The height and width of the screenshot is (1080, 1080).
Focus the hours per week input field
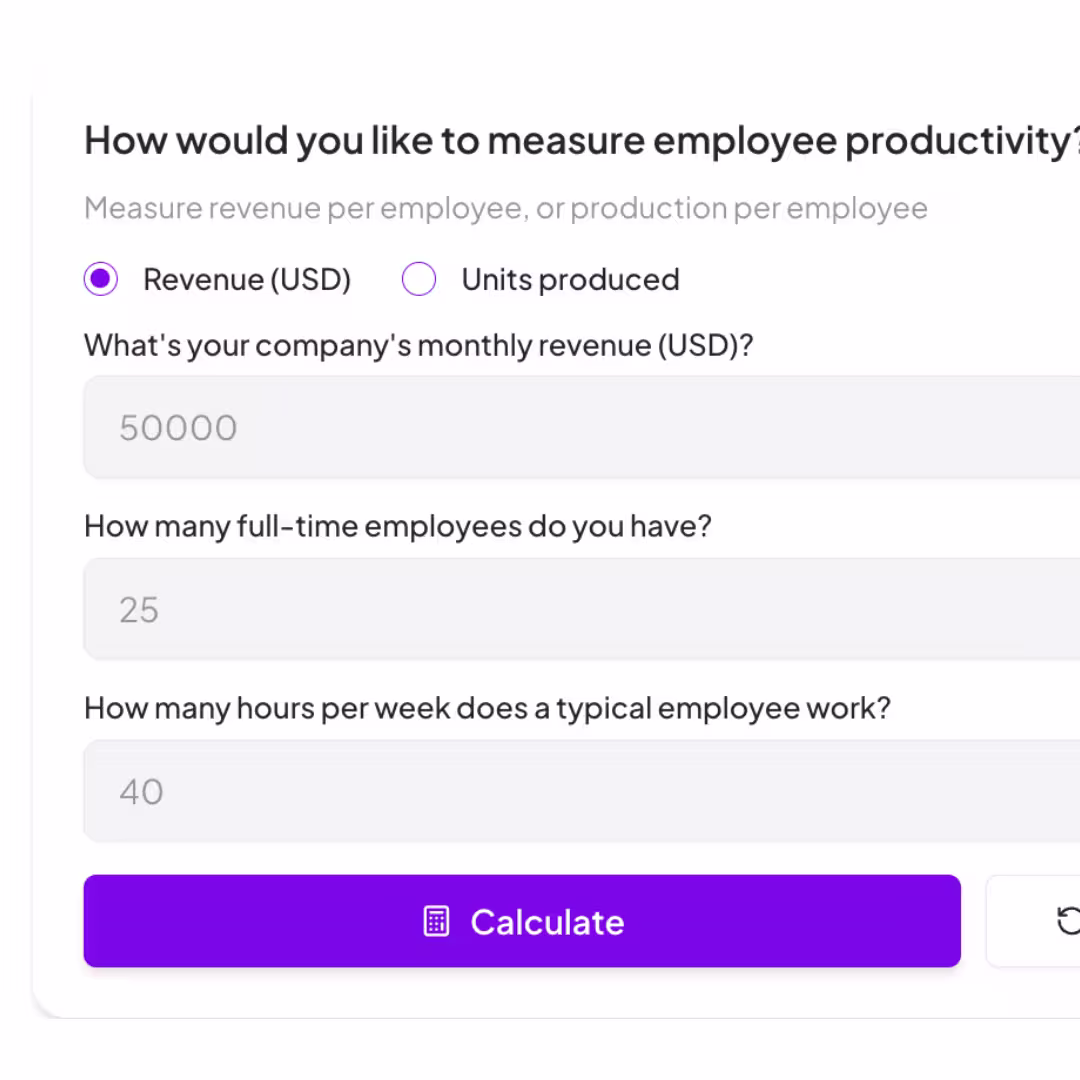point(581,791)
